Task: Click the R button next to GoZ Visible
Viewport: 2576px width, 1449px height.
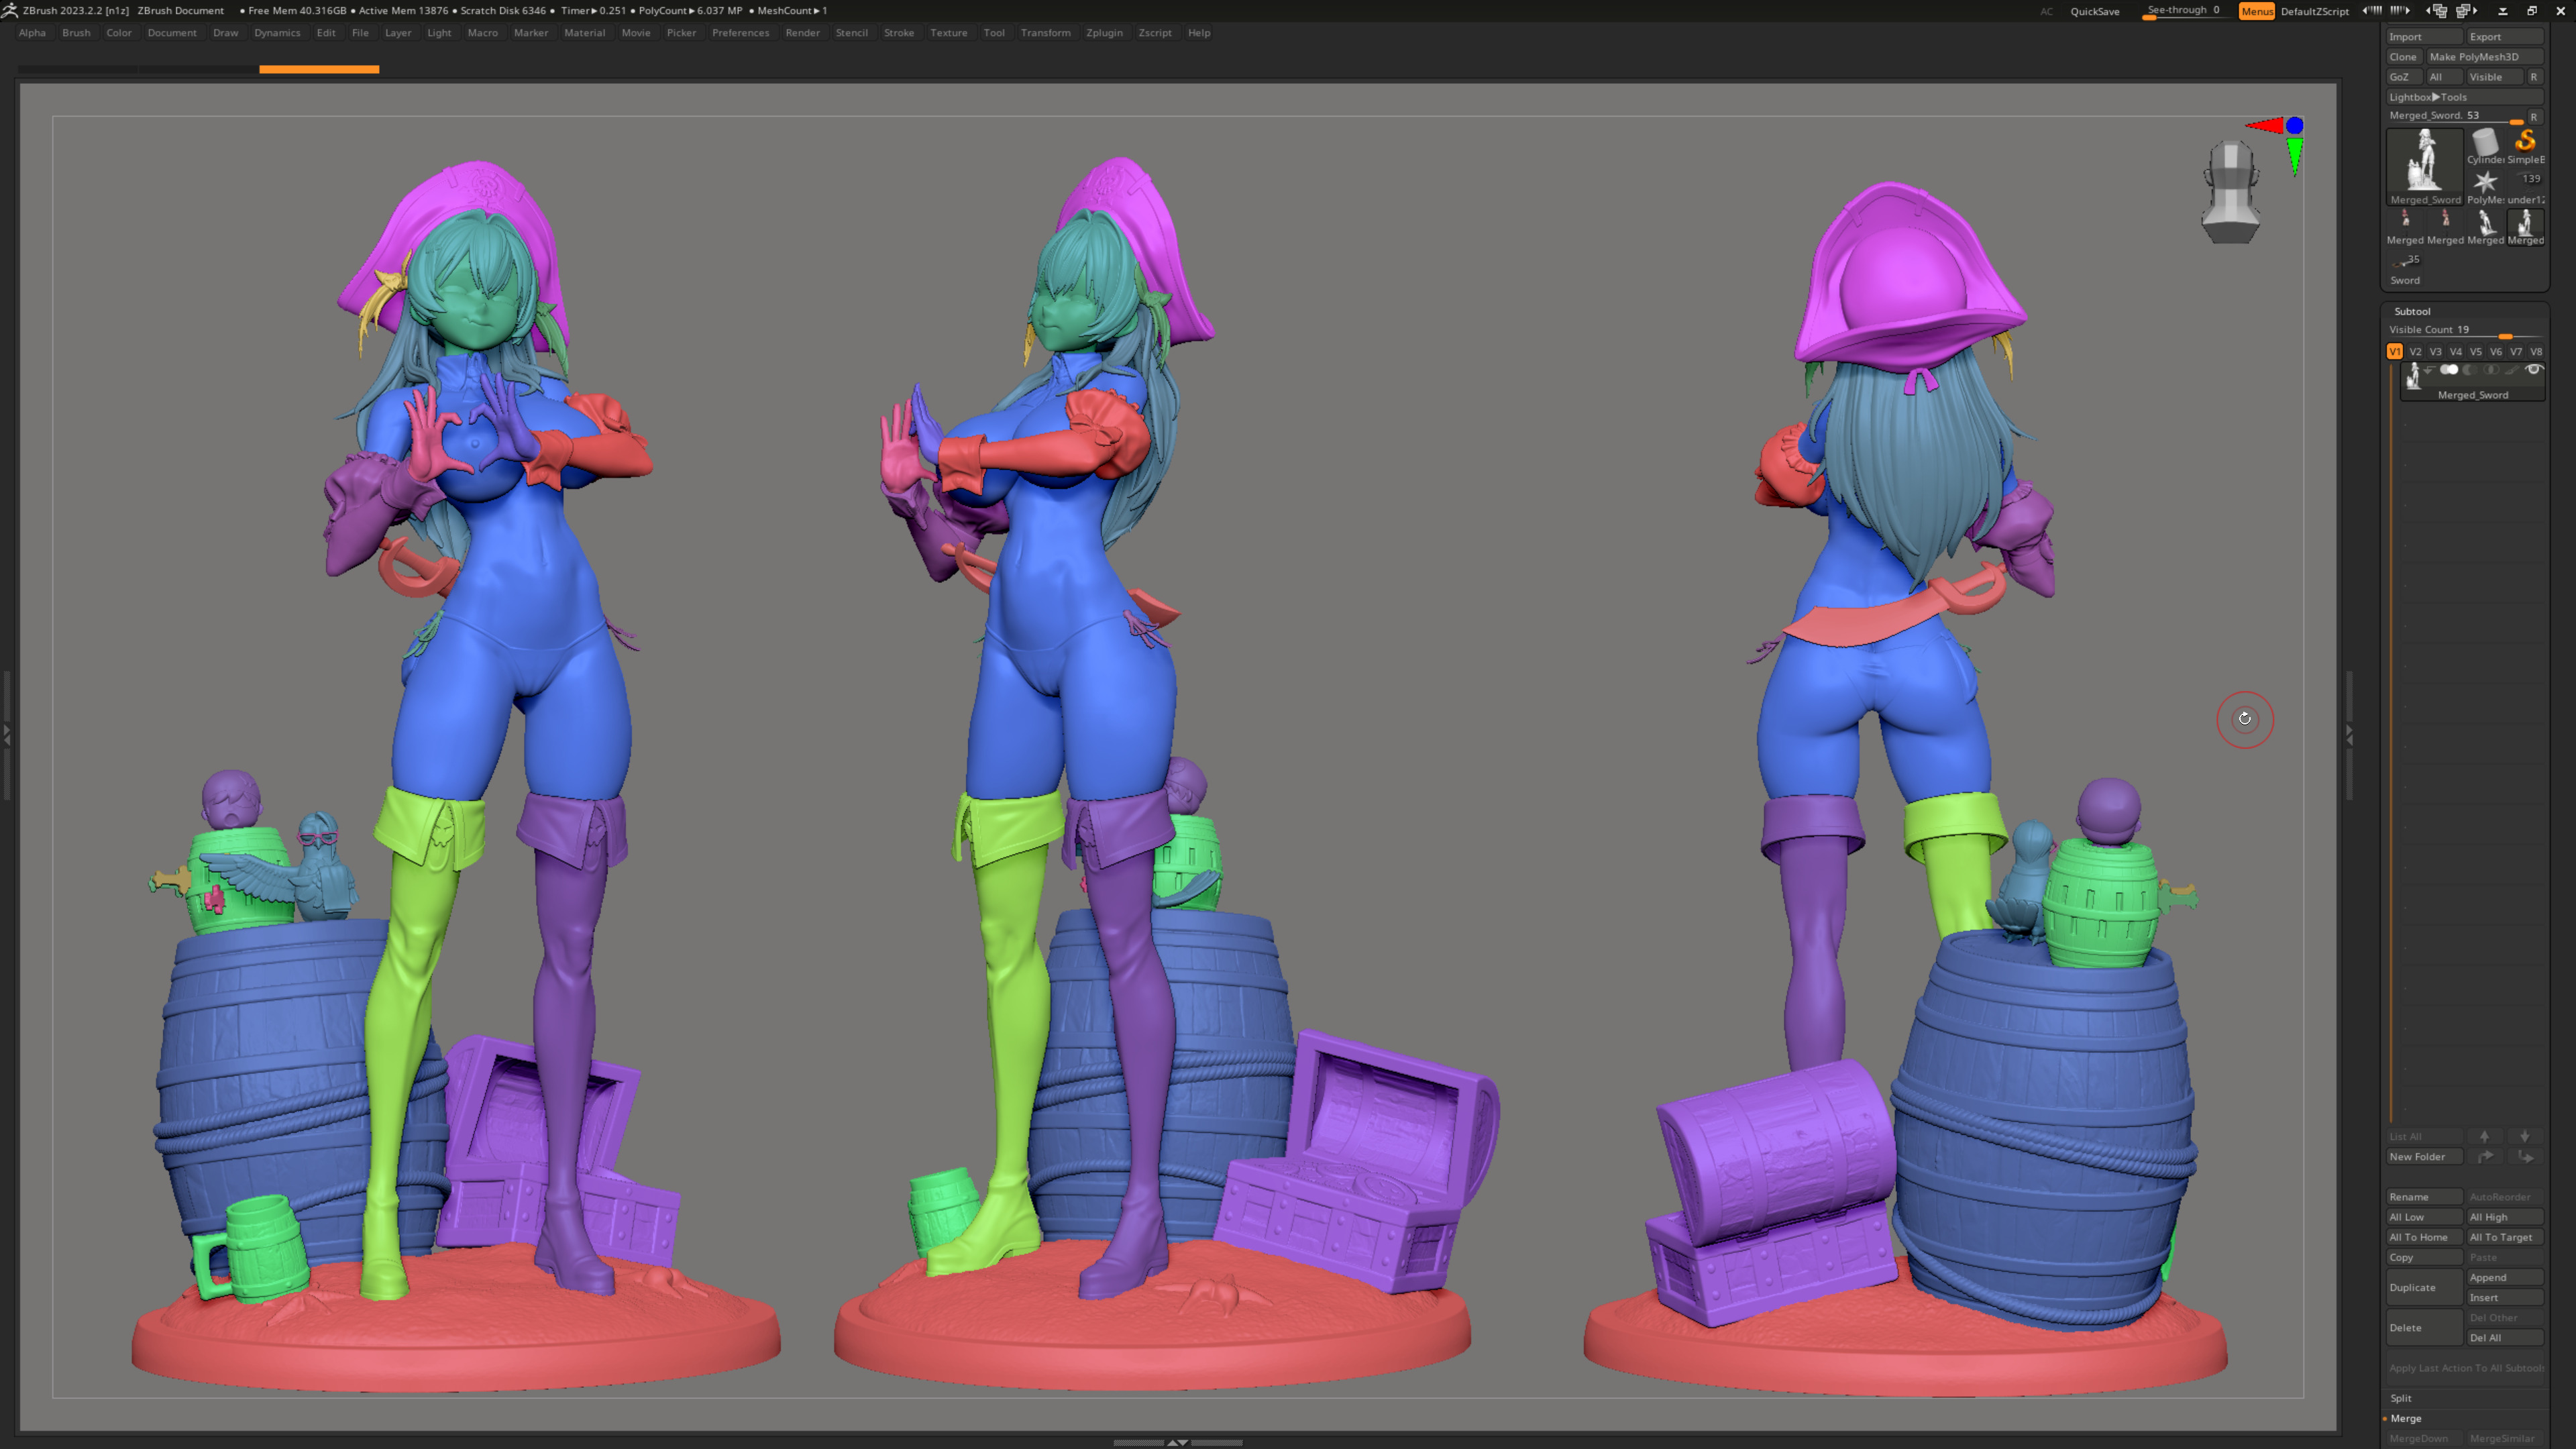Action: pos(2534,77)
